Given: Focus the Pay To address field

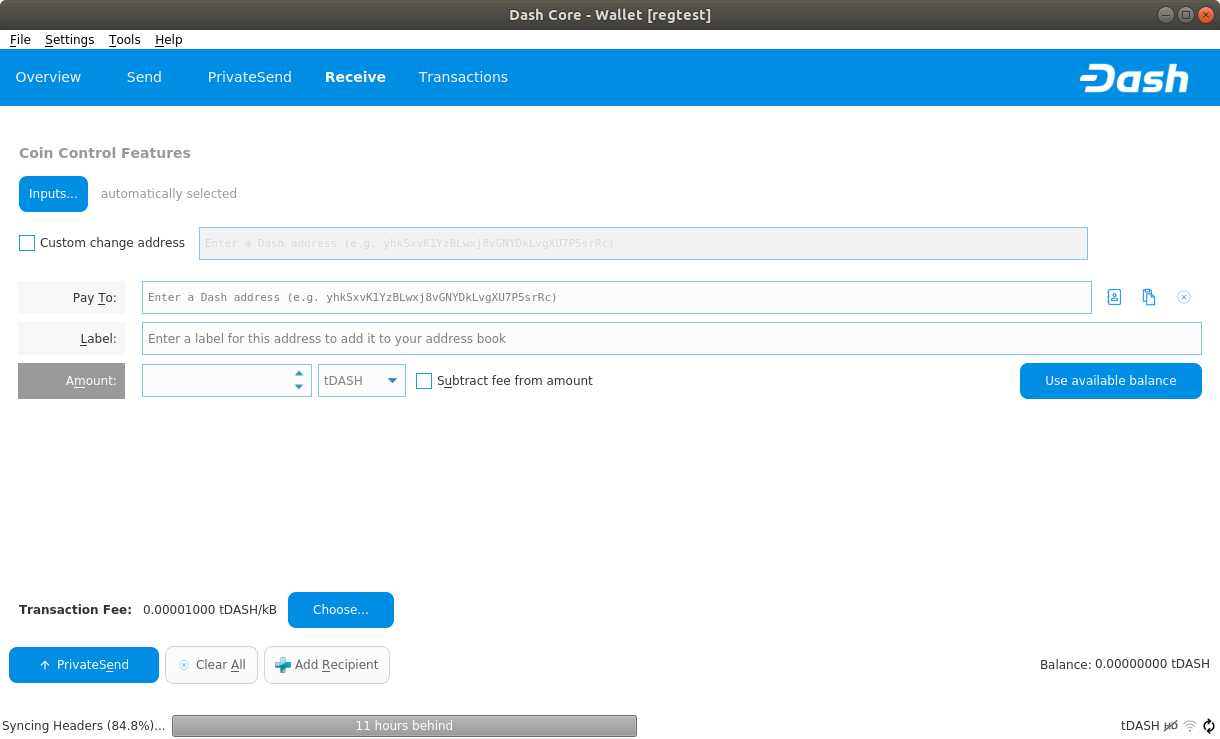Looking at the screenshot, I should tap(617, 297).
